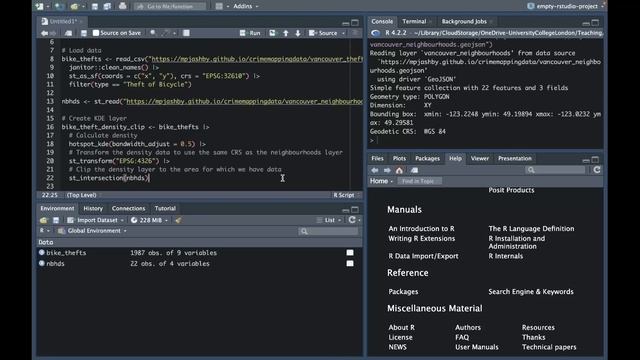Open the new file dropdown arrow
Viewport: 640px width, 360px height.
coord(47,6)
